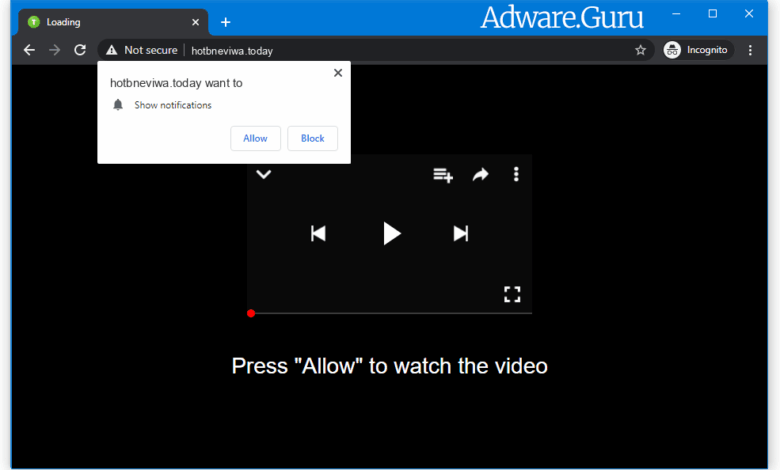The width and height of the screenshot is (780, 470).
Task: Collapse the video with the chevron-down icon
Action: tap(264, 174)
